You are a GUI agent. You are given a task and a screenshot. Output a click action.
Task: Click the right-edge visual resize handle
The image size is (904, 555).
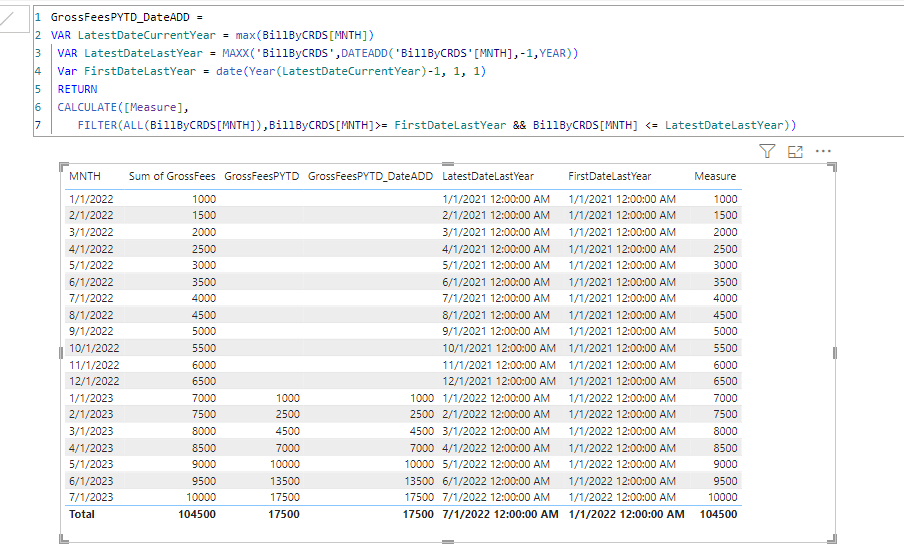[834, 353]
